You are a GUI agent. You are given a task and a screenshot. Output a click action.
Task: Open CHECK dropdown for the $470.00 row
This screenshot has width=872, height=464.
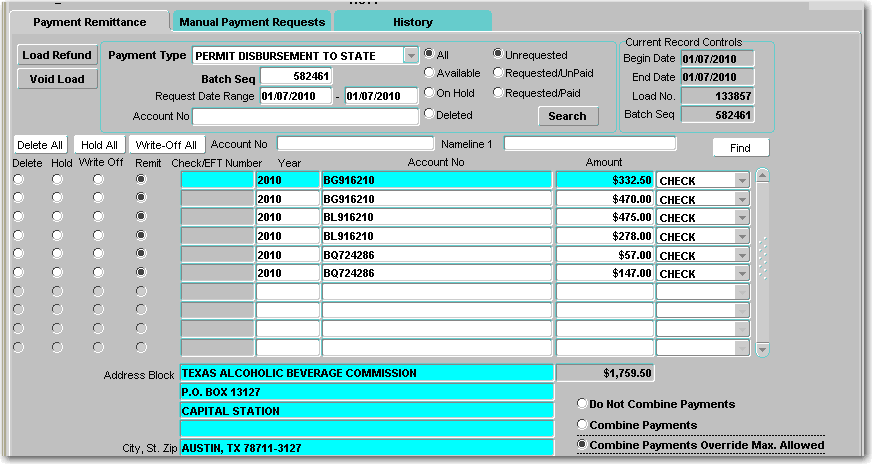click(x=742, y=199)
